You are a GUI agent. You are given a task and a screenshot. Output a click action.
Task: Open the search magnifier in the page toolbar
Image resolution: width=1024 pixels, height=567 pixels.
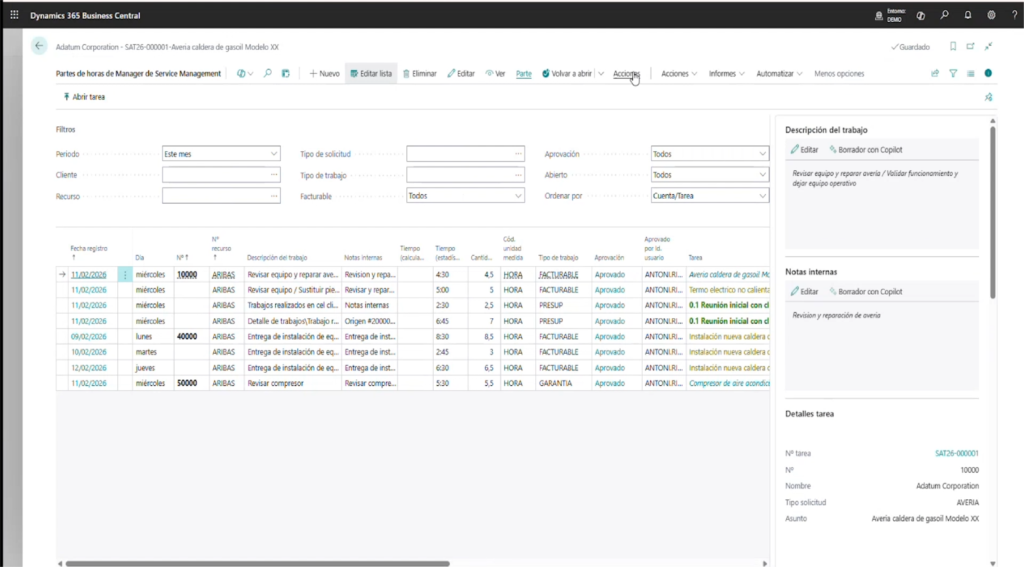(268, 73)
